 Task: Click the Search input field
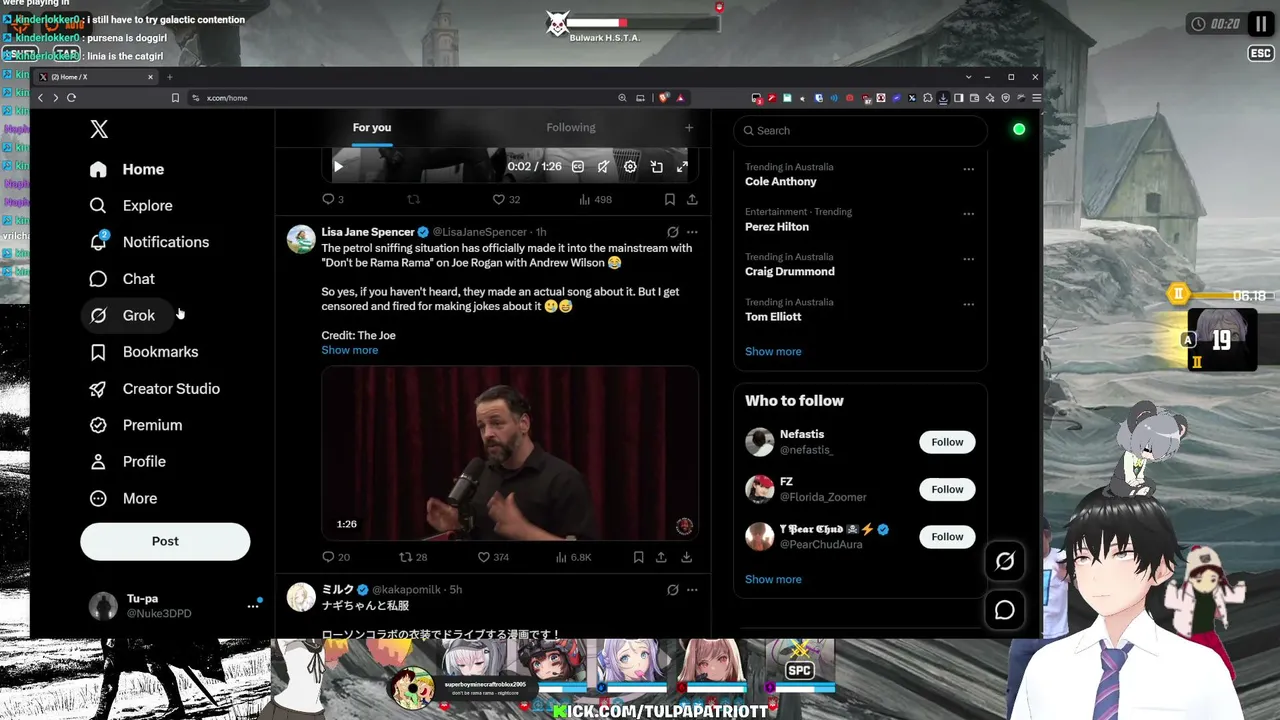pos(860,130)
